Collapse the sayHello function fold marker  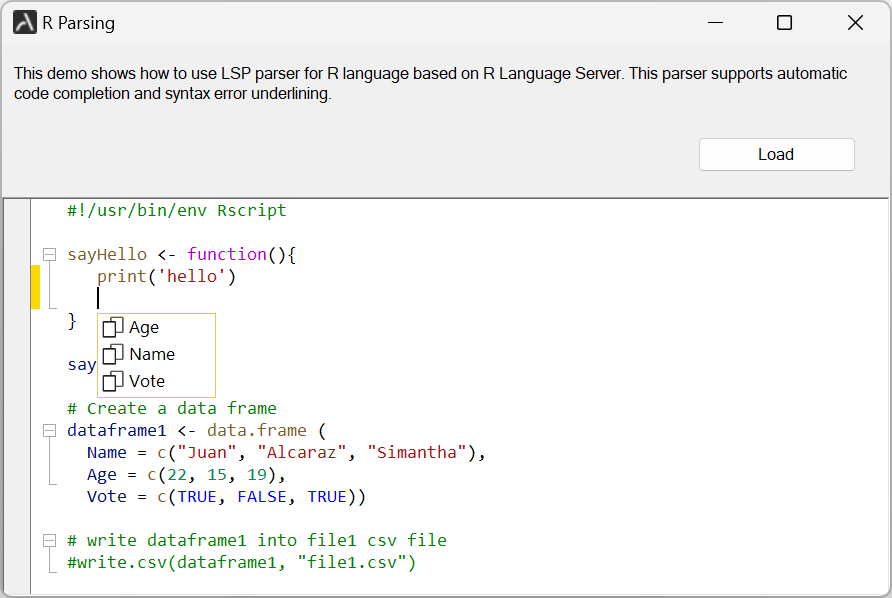50,254
